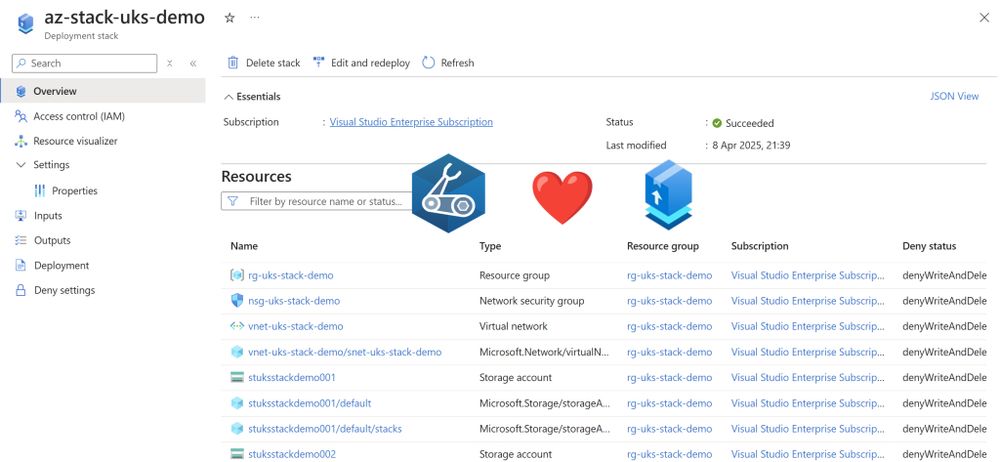Open the JSON View link
The width and height of the screenshot is (1000, 462).
pos(954,96)
